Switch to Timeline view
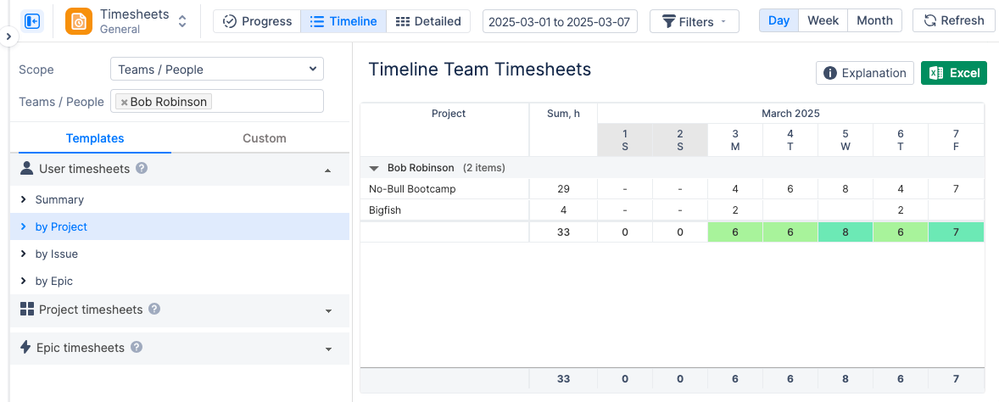999x402 pixels. [343, 21]
